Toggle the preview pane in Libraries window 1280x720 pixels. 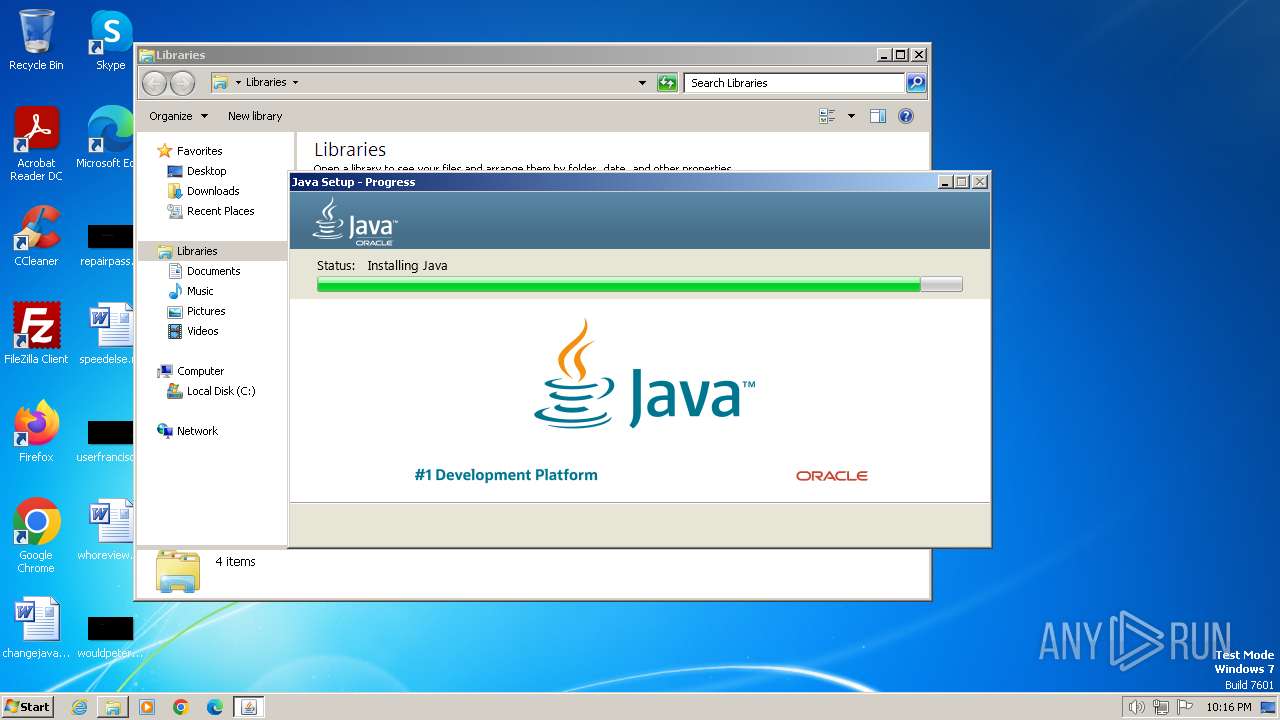(878, 116)
